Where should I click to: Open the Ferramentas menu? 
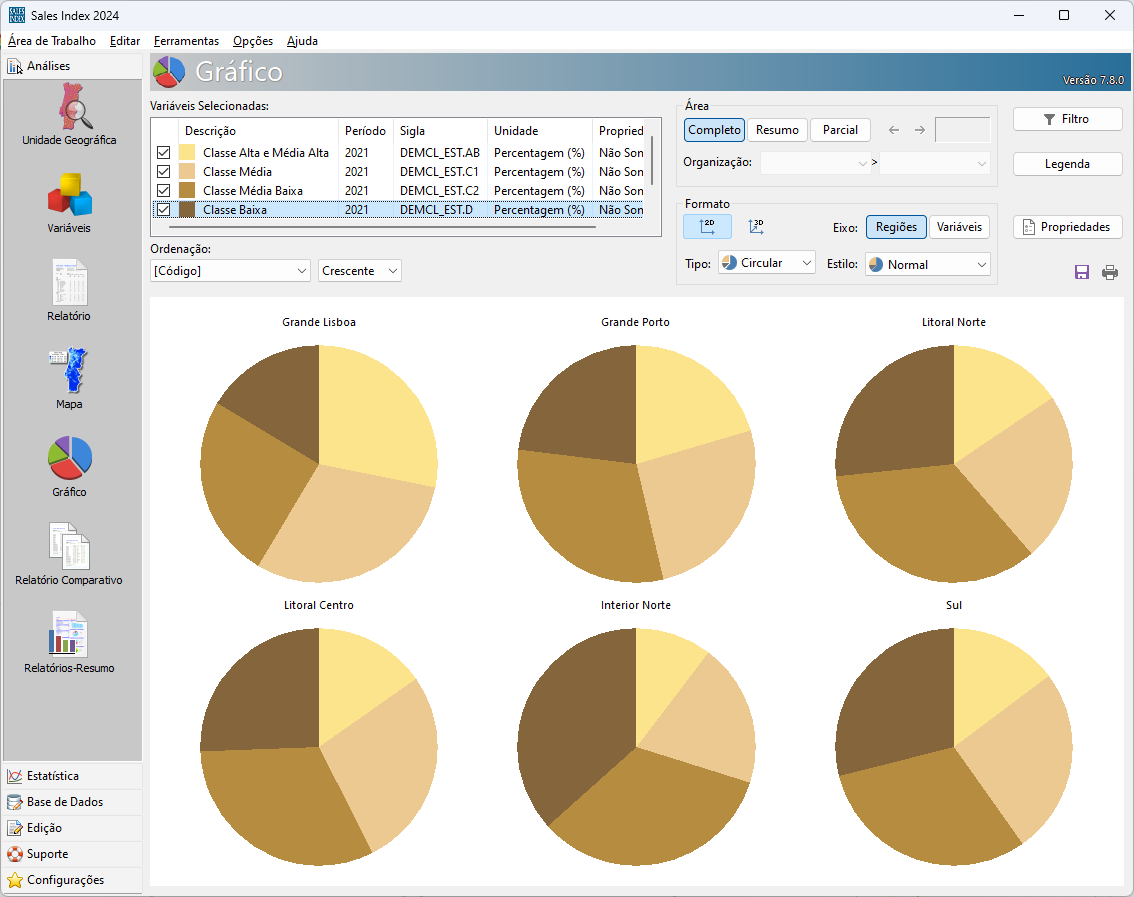[x=186, y=41]
